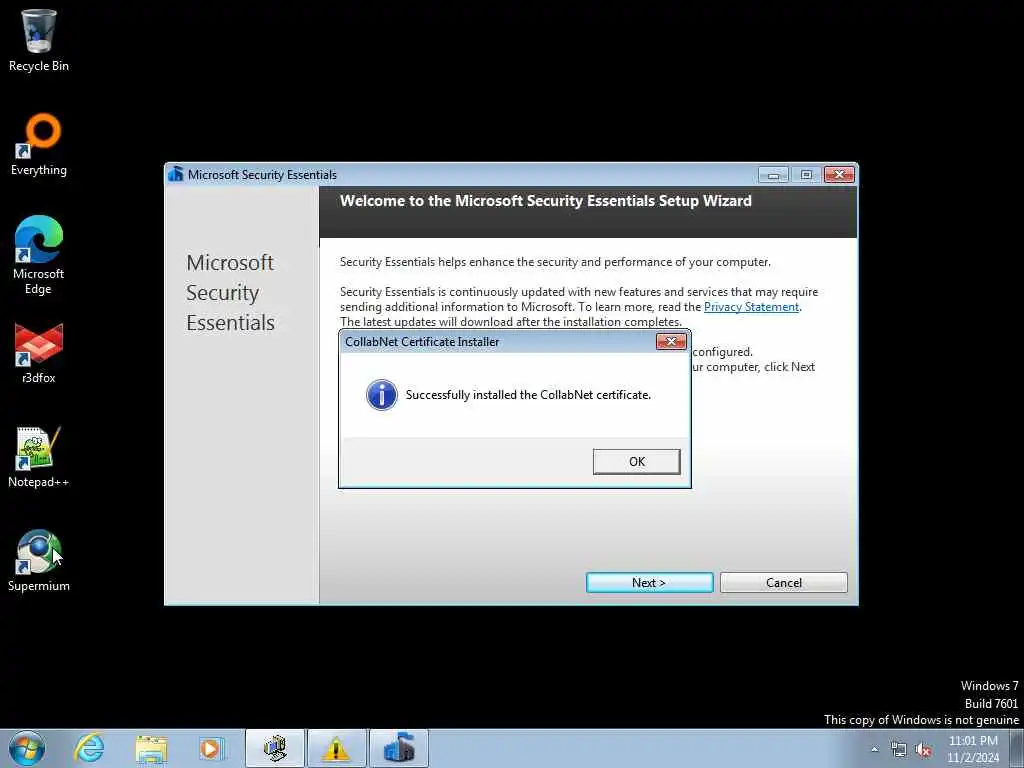Select the Supermium desktop shortcut
The width and height of the screenshot is (1024, 768).
click(x=39, y=560)
